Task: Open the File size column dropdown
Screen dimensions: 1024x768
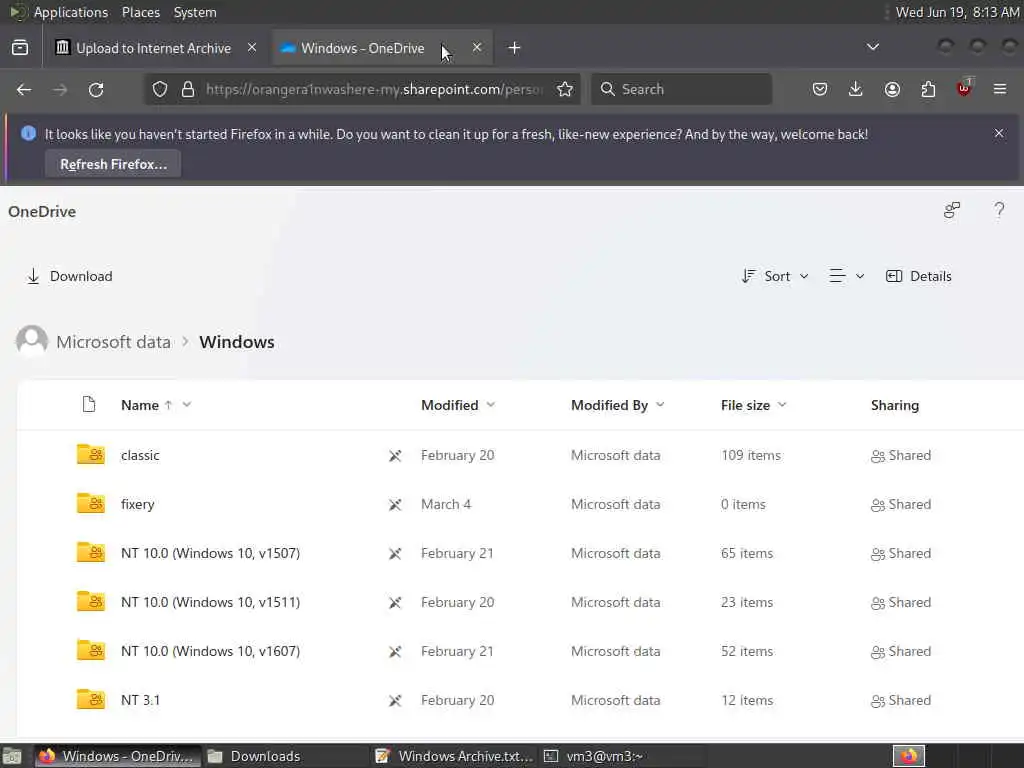Action: [782, 405]
